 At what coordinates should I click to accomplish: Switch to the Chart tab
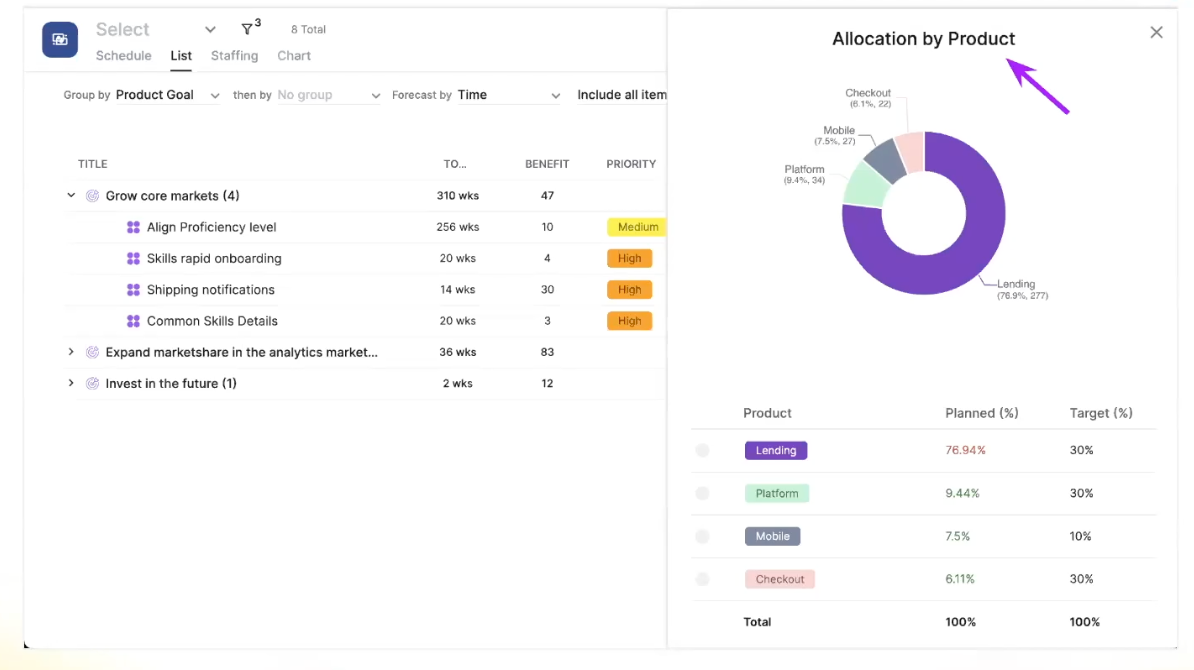pos(294,56)
